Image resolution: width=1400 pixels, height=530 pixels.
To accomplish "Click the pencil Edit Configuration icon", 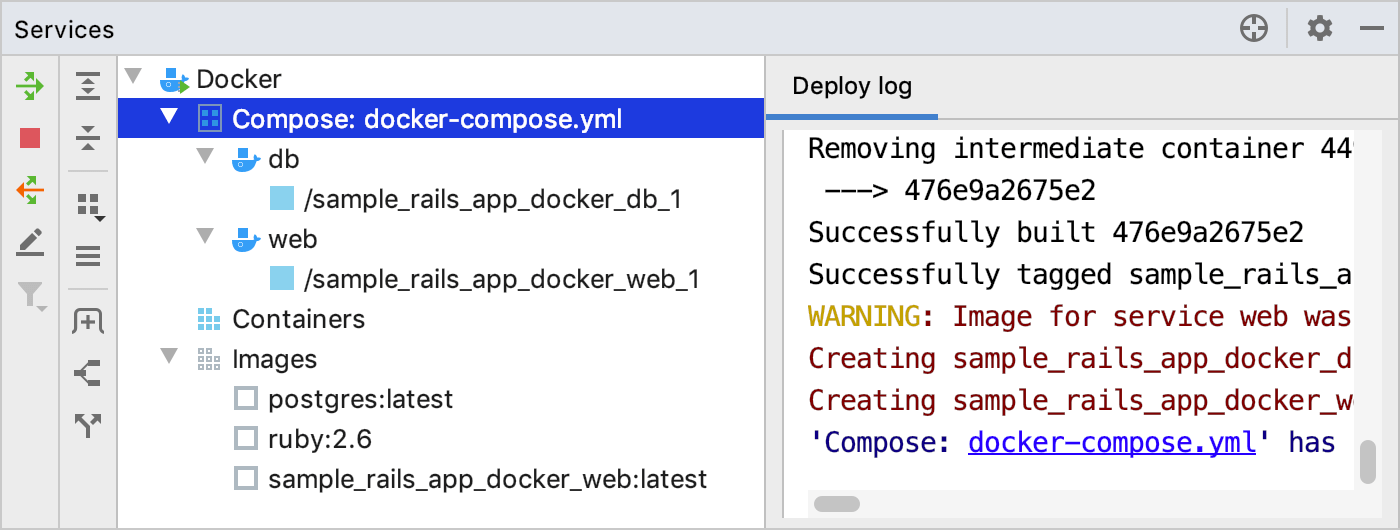I will coord(30,242).
